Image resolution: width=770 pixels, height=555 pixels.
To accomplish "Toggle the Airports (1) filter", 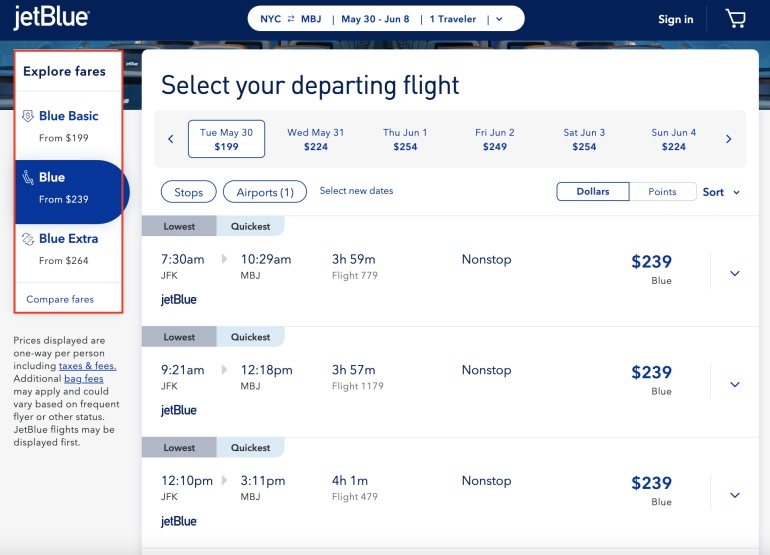I will (x=265, y=192).
